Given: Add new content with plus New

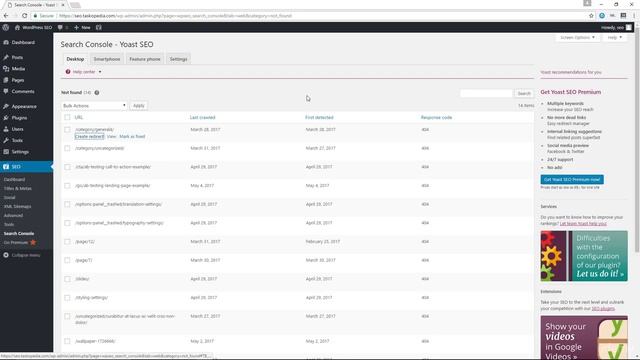Looking at the screenshot, I should coord(82,27).
